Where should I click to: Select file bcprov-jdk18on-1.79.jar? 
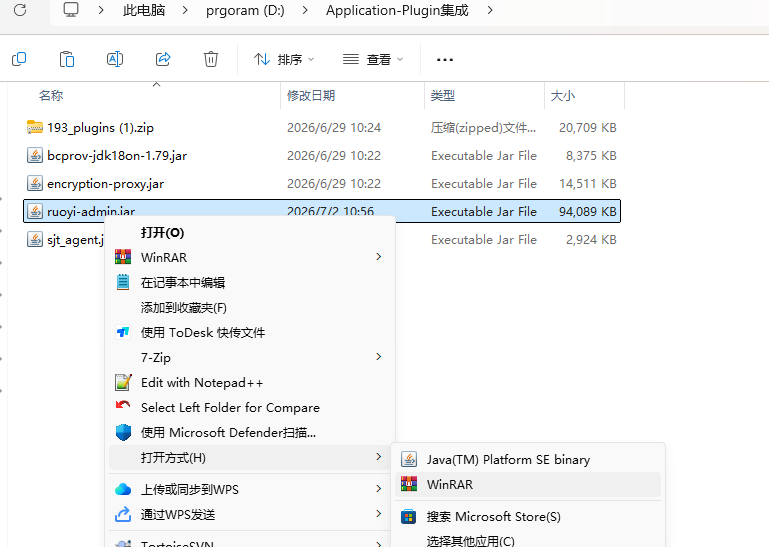117,156
